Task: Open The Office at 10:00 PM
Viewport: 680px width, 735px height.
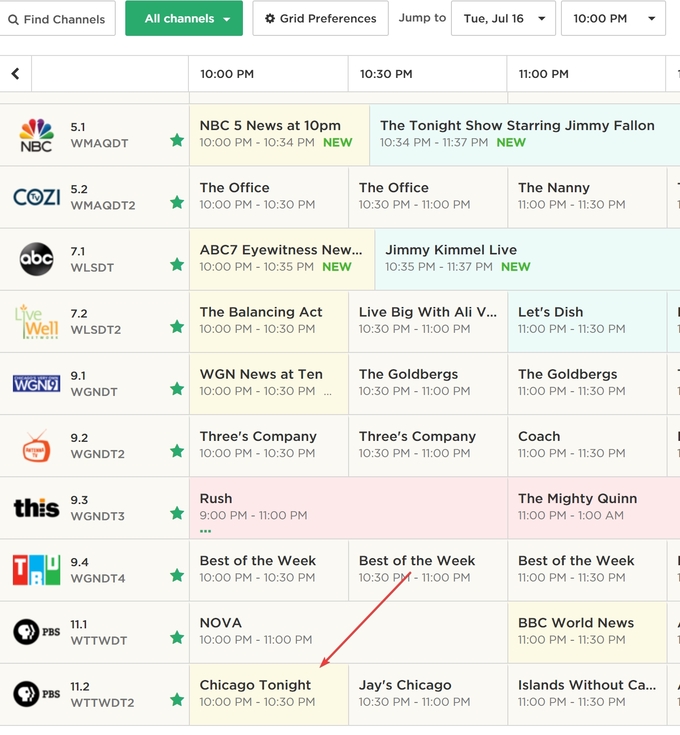Action: coord(269,197)
